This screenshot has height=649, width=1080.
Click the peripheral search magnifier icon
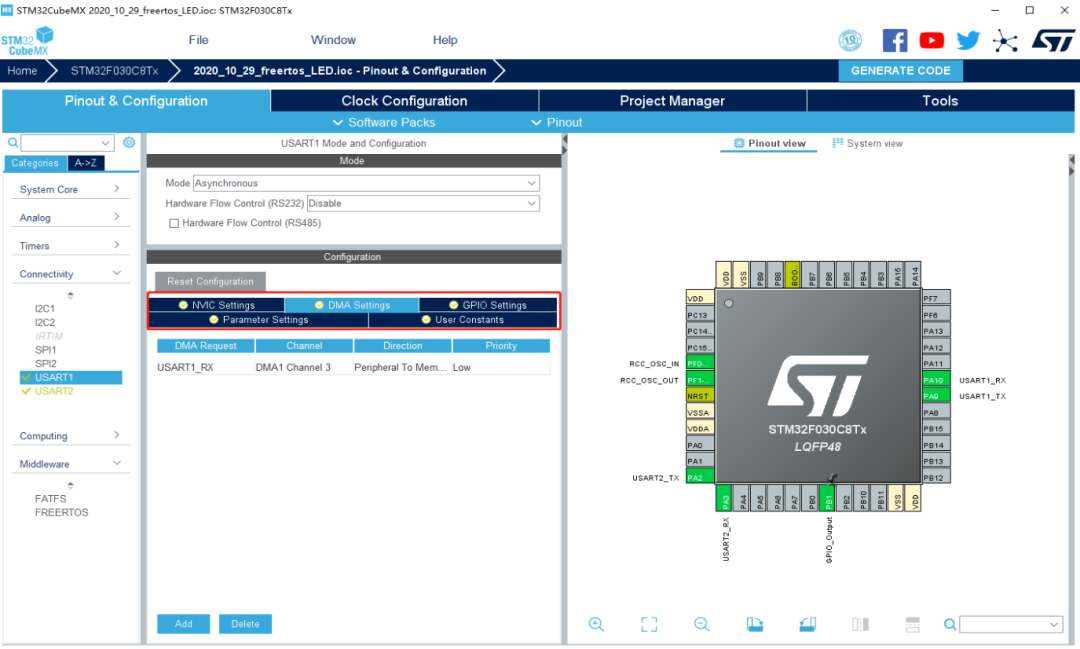point(12,143)
